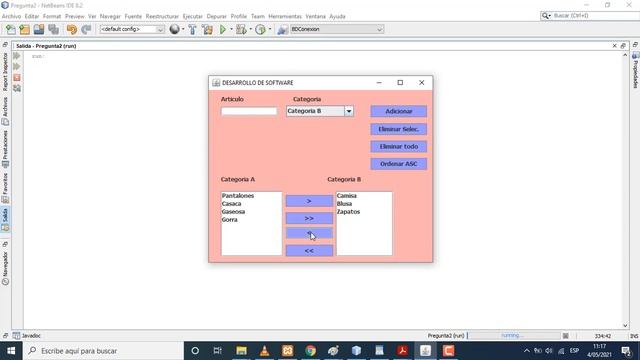Click the Redo arrow icon

click(x=86, y=29)
